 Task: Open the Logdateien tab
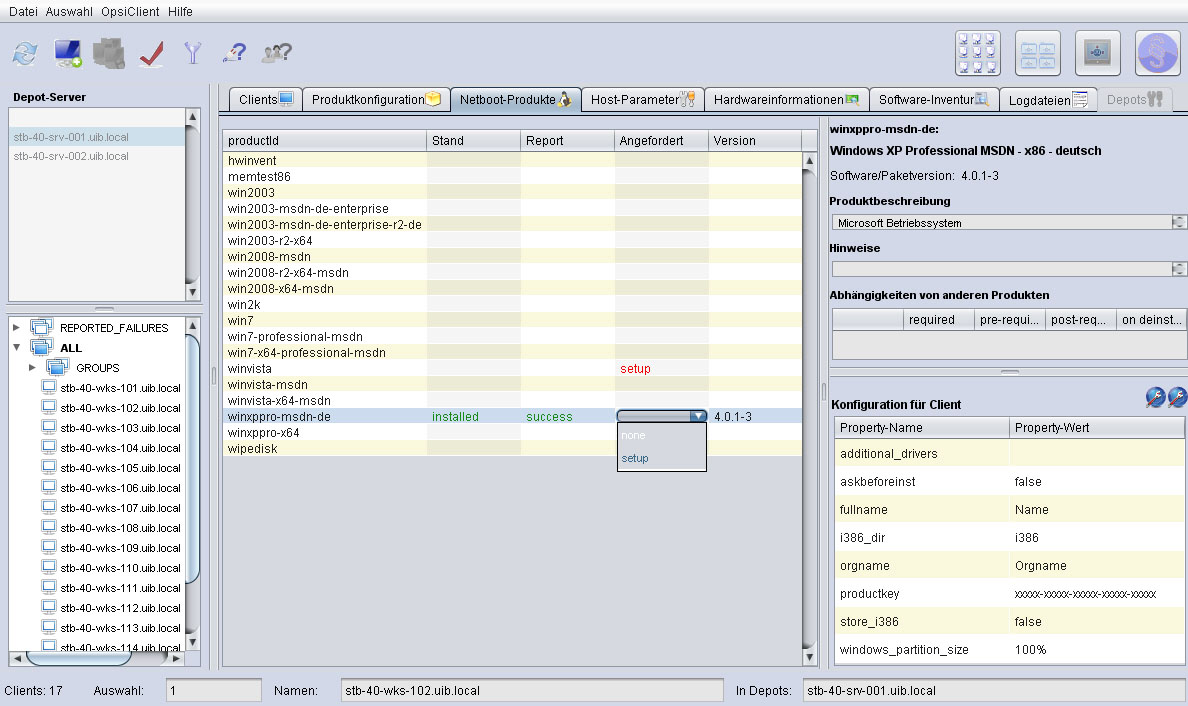(1048, 100)
